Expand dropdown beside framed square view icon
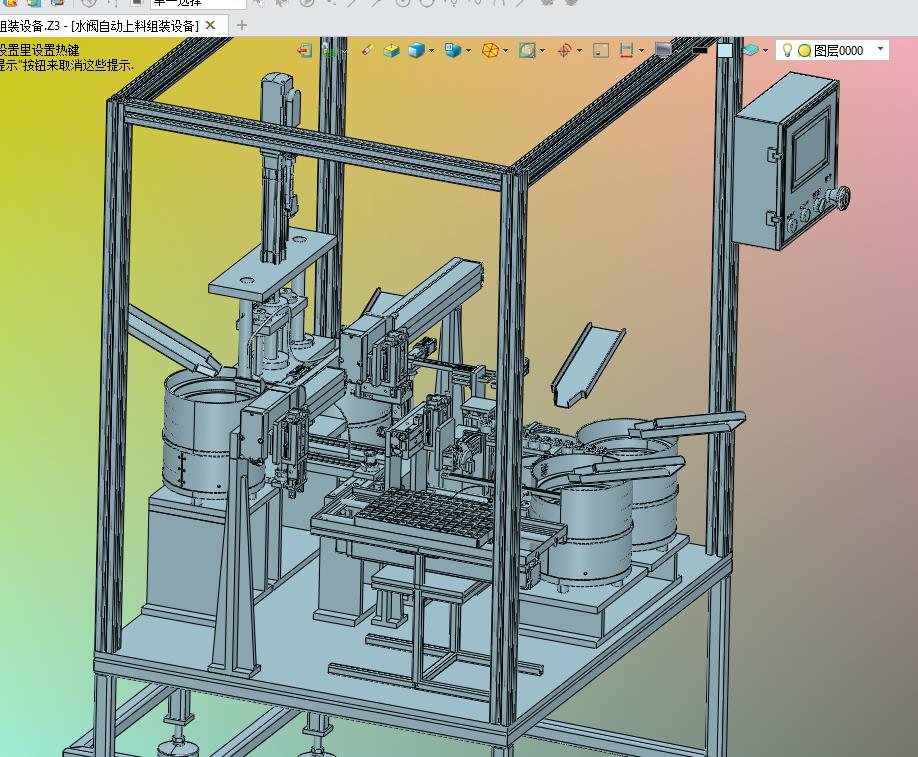The height and width of the screenshot is (757, 918). click(x=543, y=51)
